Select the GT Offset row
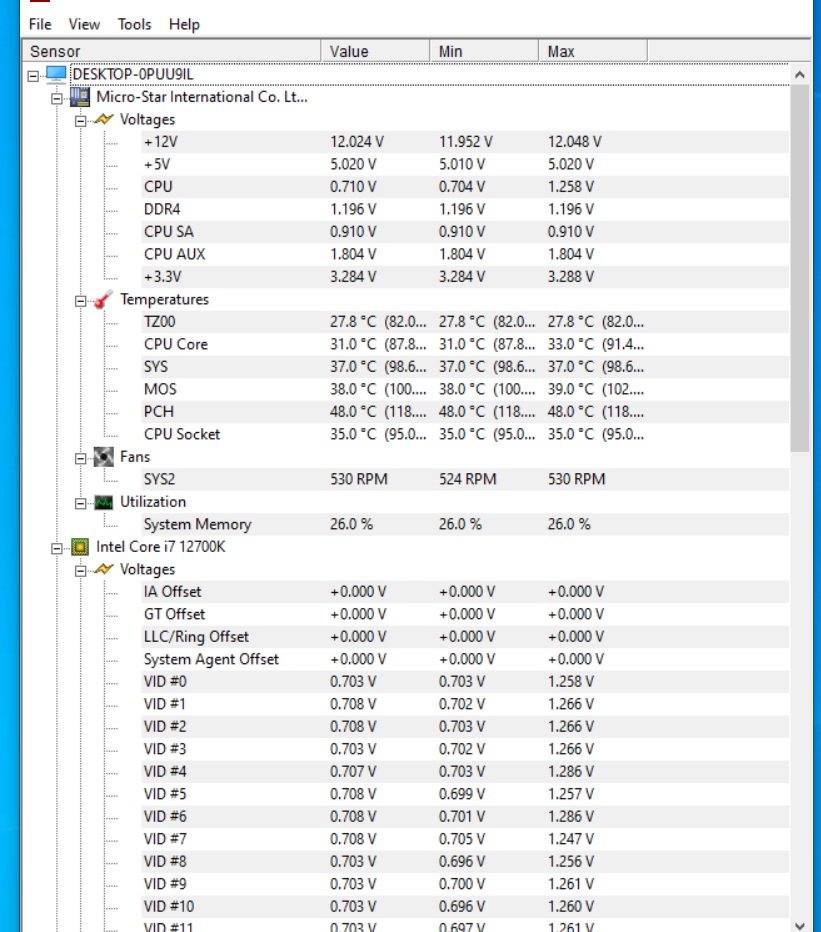This screenshot has width=821, height=932. coord(465,614)
